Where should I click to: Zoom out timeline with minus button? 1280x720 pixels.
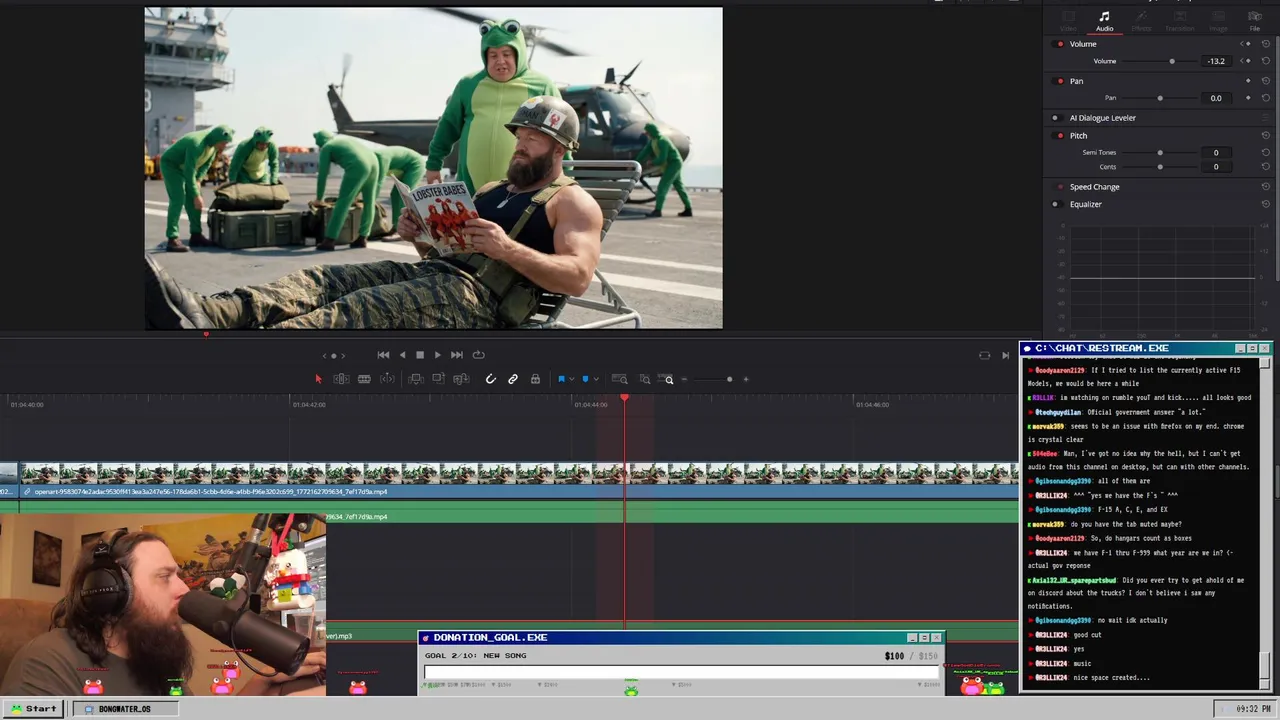pos(684,379)
